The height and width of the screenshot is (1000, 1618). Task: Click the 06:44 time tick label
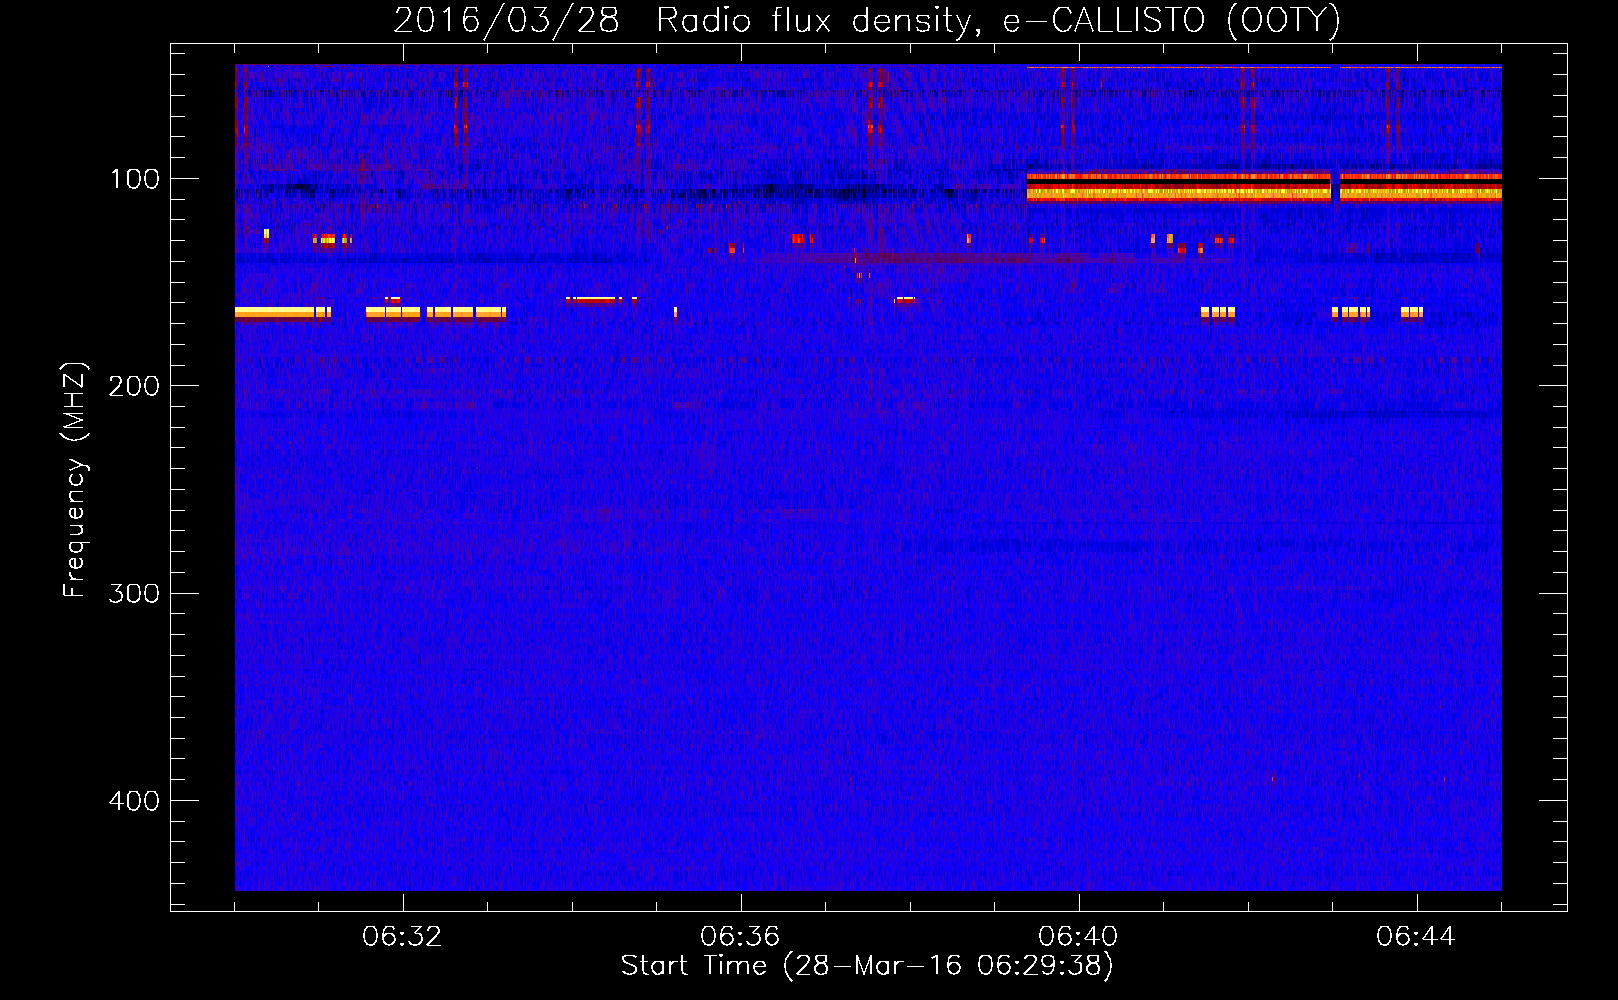tap(1416, 937)
